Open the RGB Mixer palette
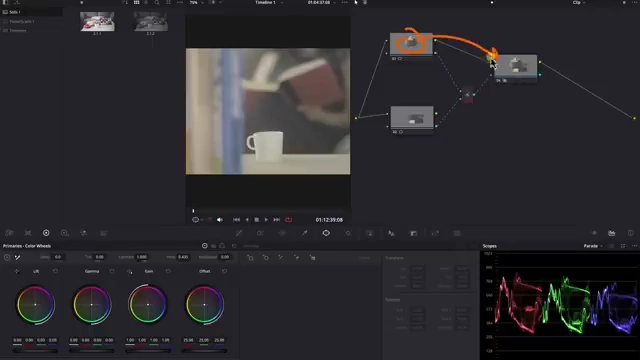Image resolution: width=640 pixels, height=360 pixels. [x=84, y=233]
